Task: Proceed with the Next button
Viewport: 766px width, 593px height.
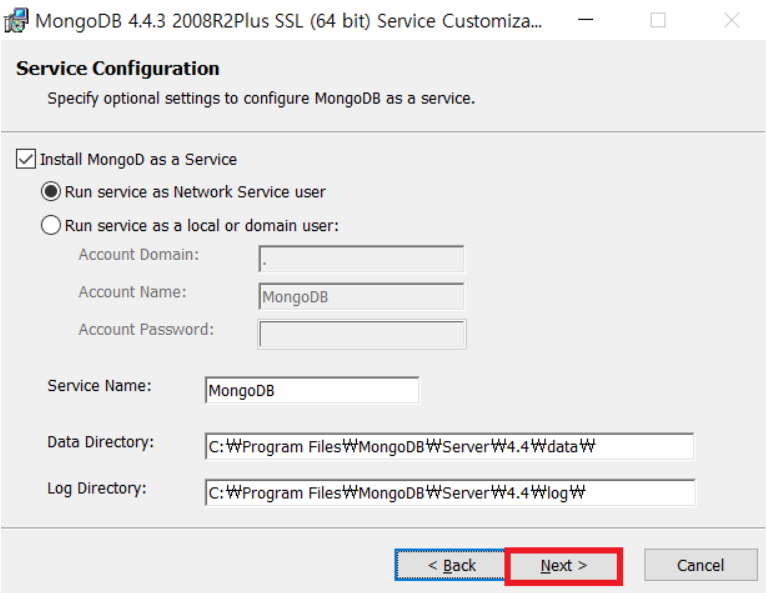Action: [564, 566]
